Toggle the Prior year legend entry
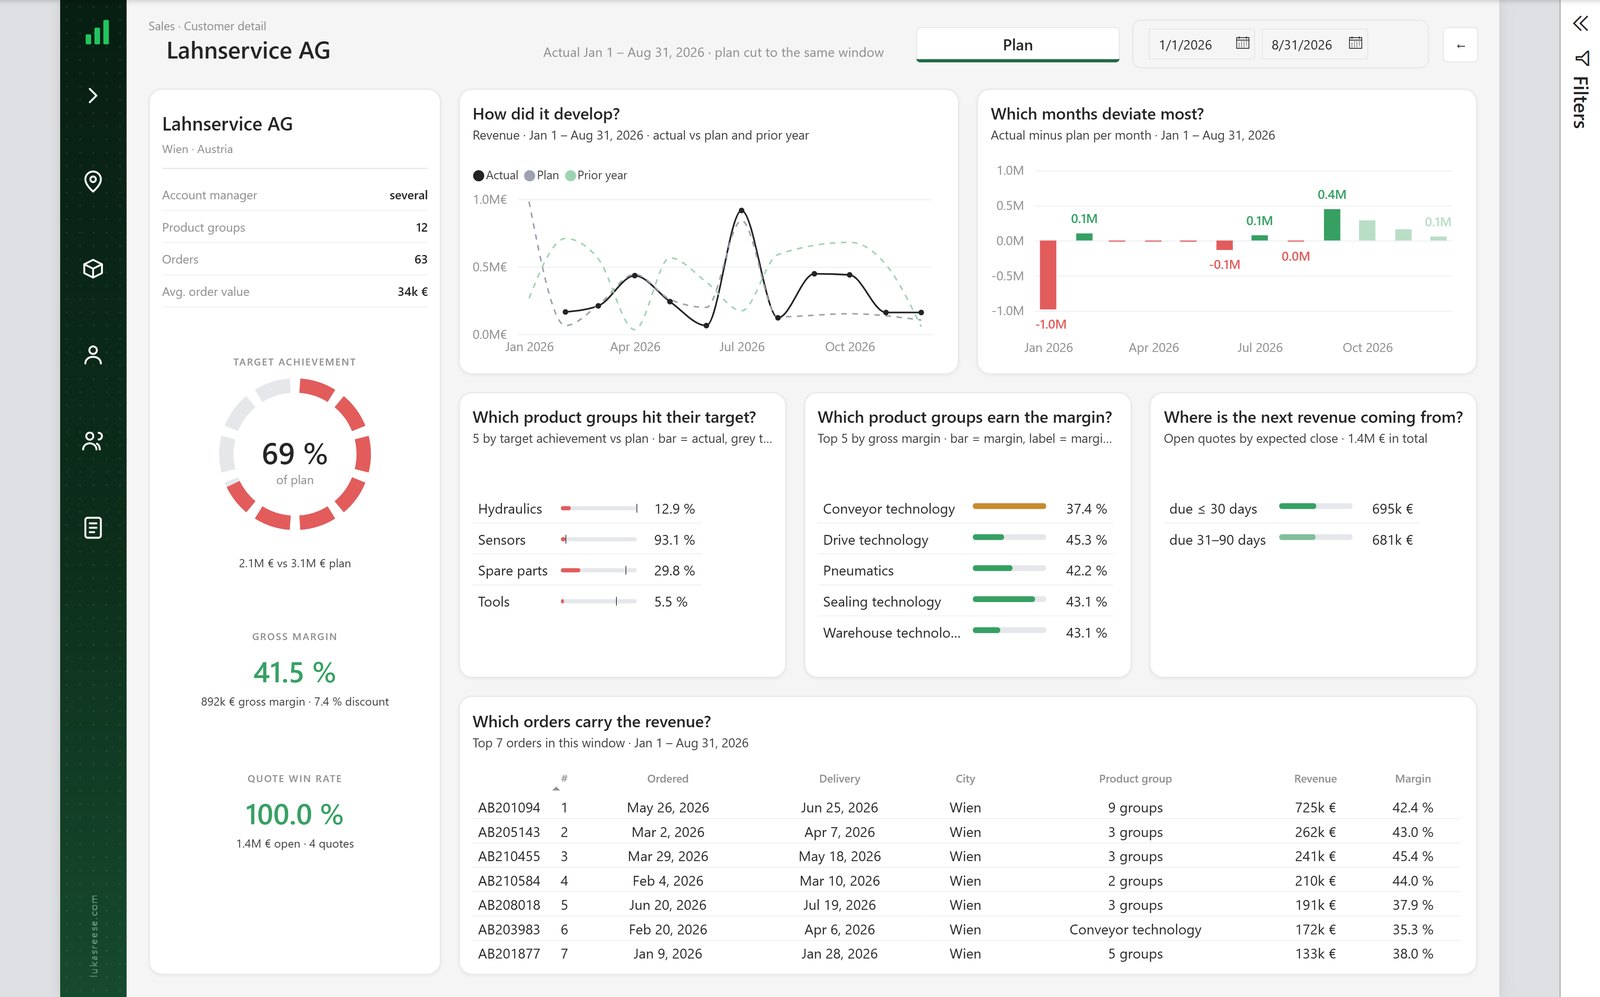Image resolution: width=1600 pixels, height=997 pixels. [x=596, y=175]
